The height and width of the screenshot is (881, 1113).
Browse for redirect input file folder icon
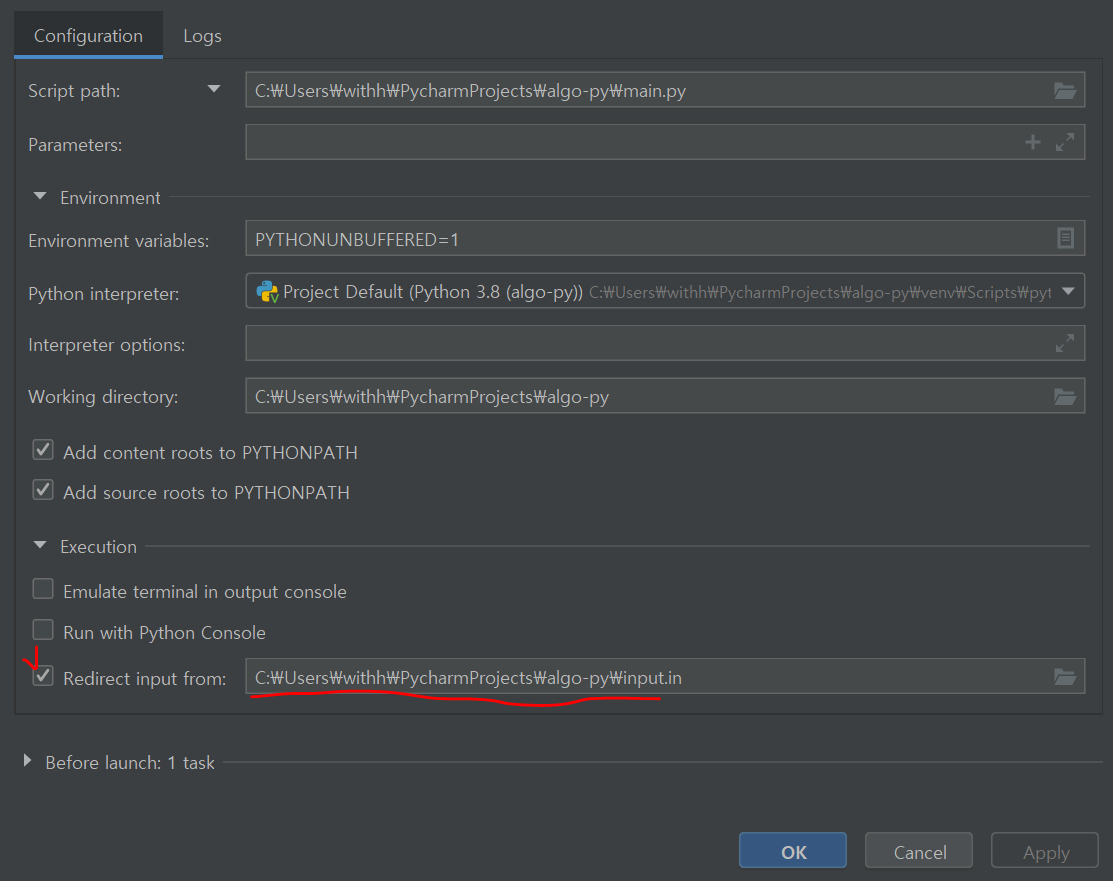coord(1064,677)
